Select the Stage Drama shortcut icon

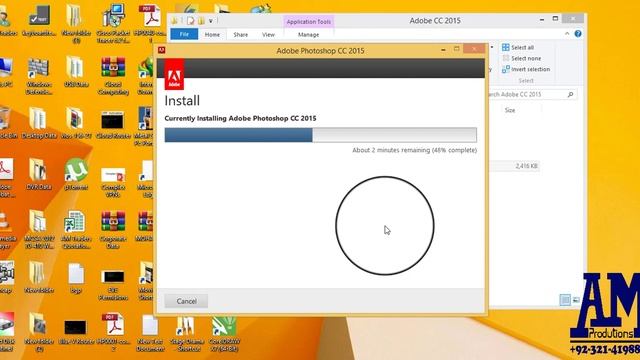point(187,333)
